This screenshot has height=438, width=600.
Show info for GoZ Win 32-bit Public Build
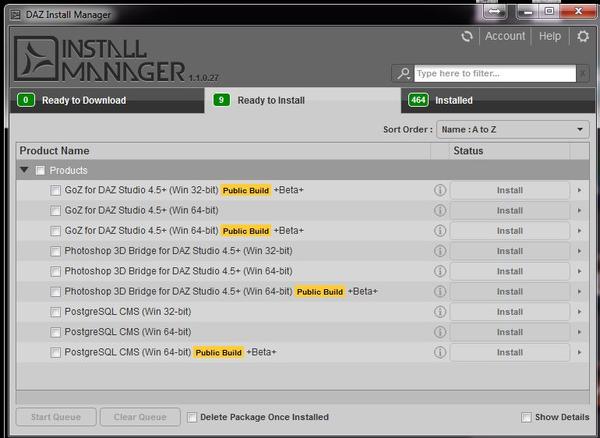click(440, 190)
